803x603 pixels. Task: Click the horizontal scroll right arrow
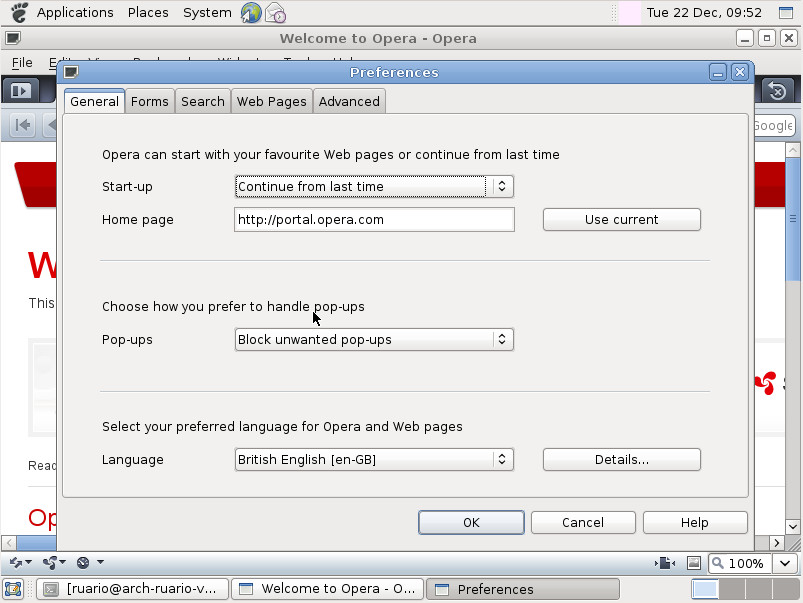(x=777, y=543)
